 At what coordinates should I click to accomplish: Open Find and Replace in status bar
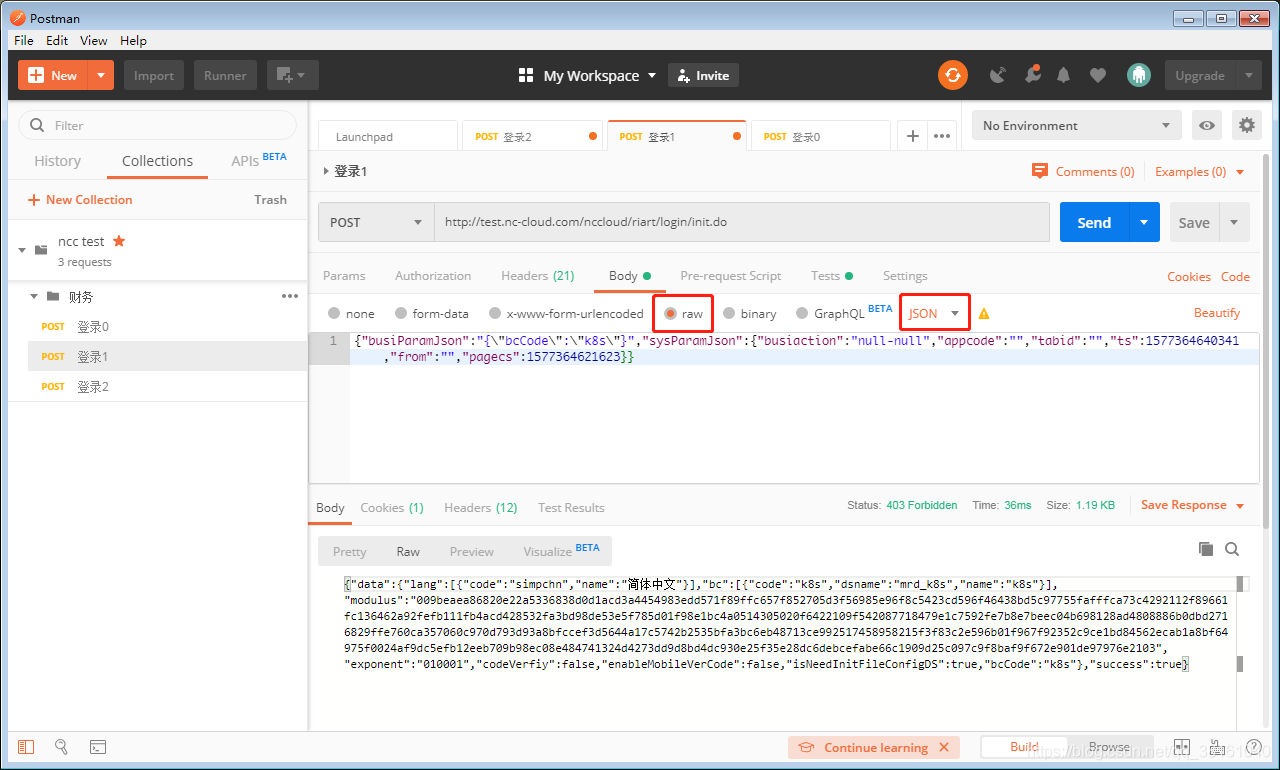tap(61, 747)
